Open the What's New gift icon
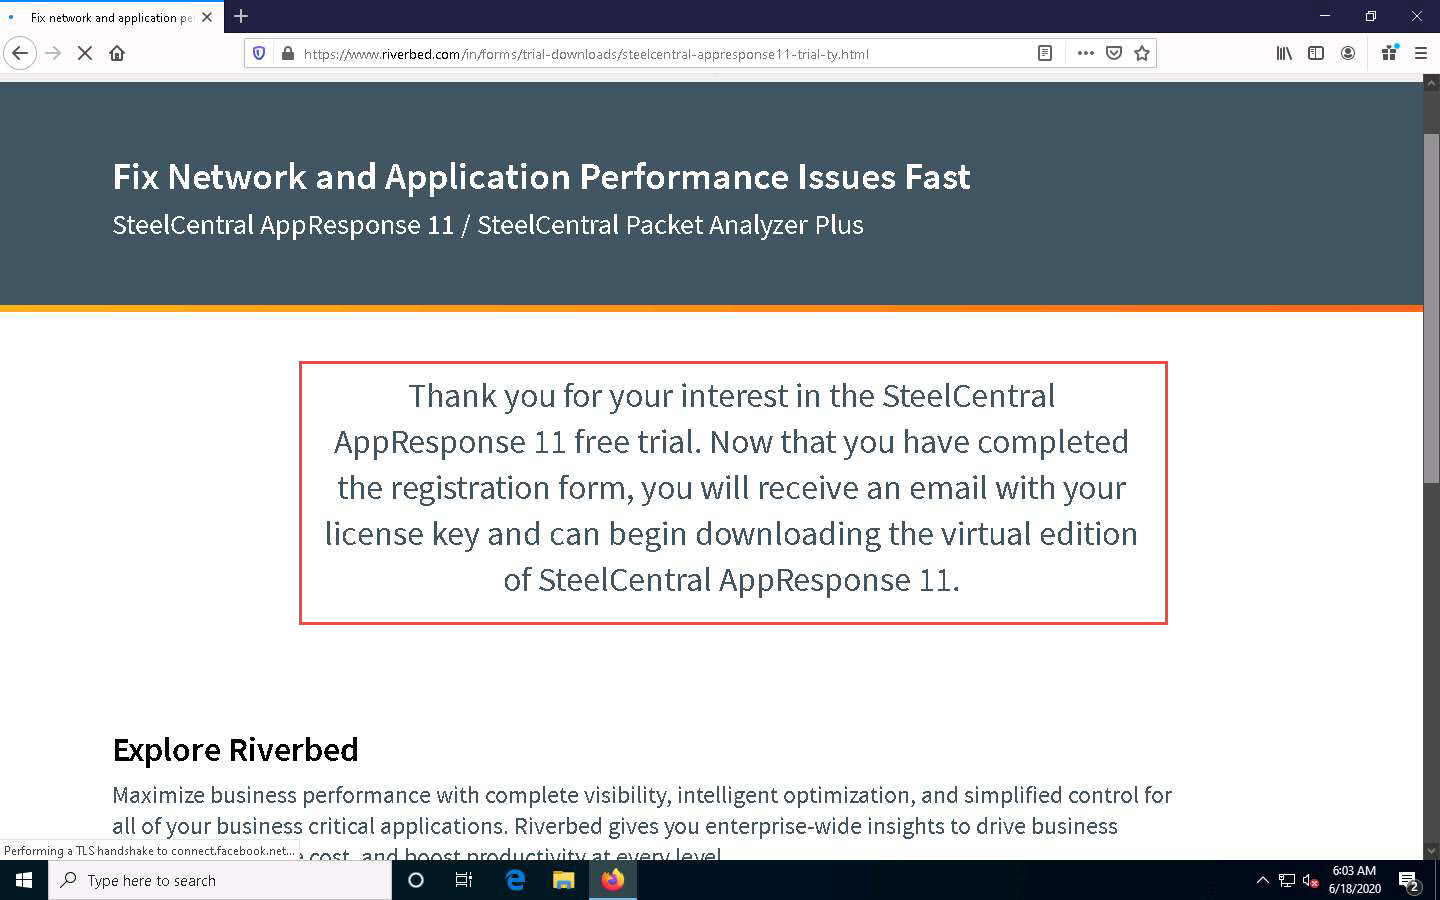The height and width of the screenshot is (900, 1440). [1389, 54]
